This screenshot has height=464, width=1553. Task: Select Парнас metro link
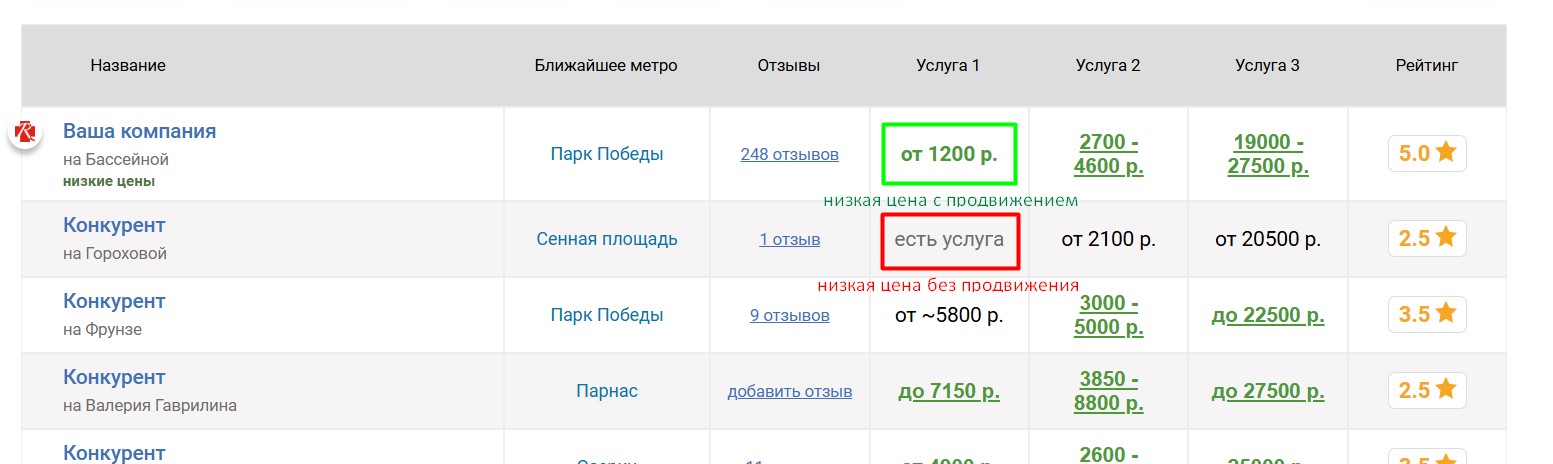(606, 391)
